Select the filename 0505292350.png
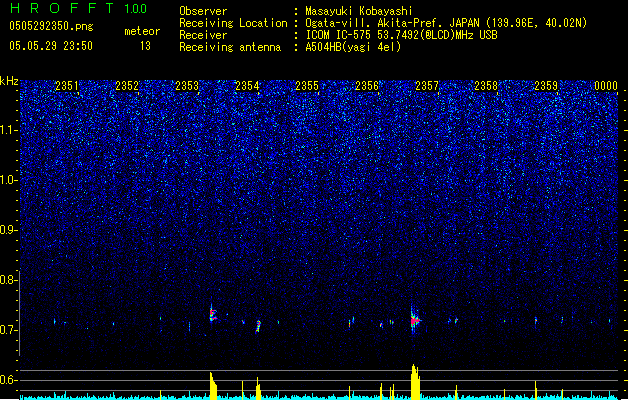629x400 pixels. 51,26
